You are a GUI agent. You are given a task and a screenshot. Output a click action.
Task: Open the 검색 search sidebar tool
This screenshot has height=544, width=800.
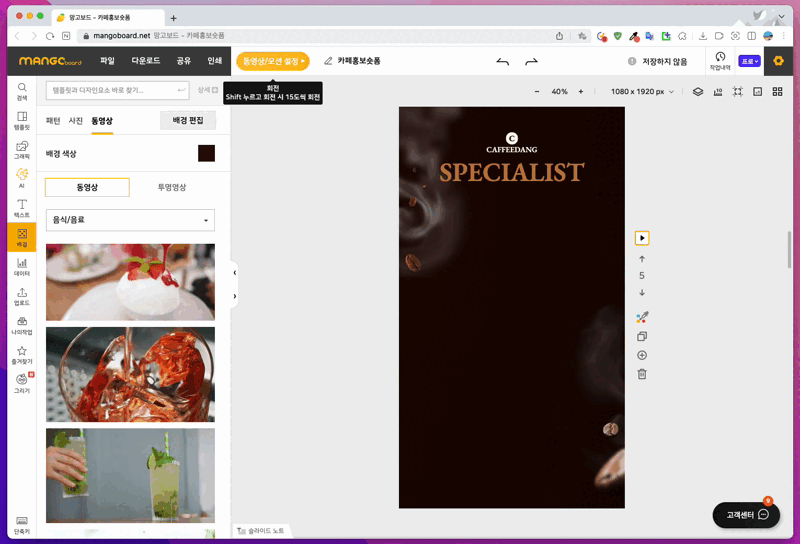pyautogui.click(x=22, y=91)
